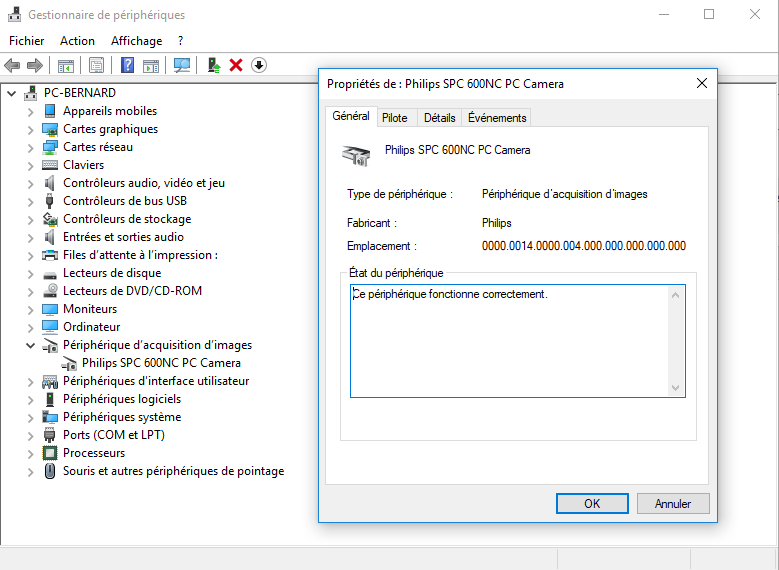Expand Contrôleurs audio, vidéo et jeu
Screen dimensions: 779x570
(x=30, y=184)
